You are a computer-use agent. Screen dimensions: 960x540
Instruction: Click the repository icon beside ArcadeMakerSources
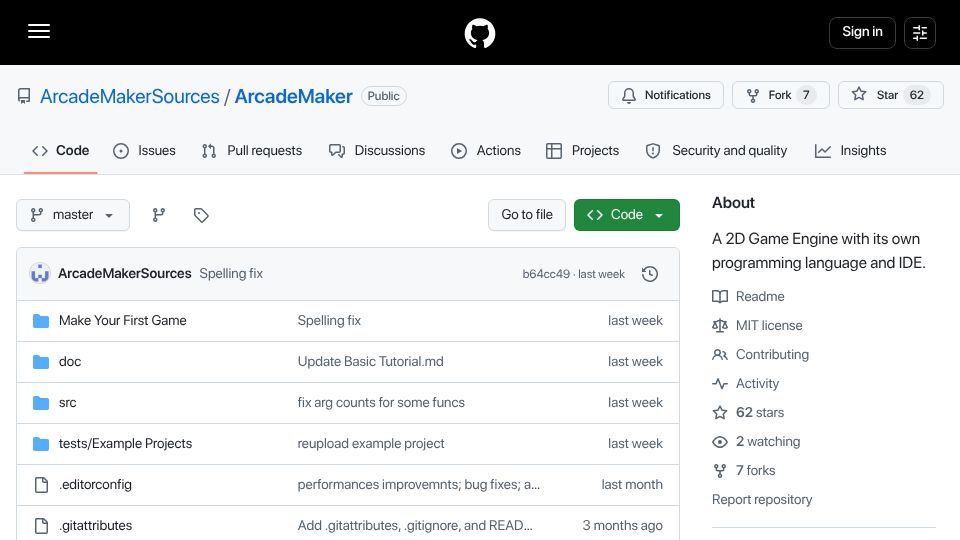pyautogui.click(x=24, y=96)
